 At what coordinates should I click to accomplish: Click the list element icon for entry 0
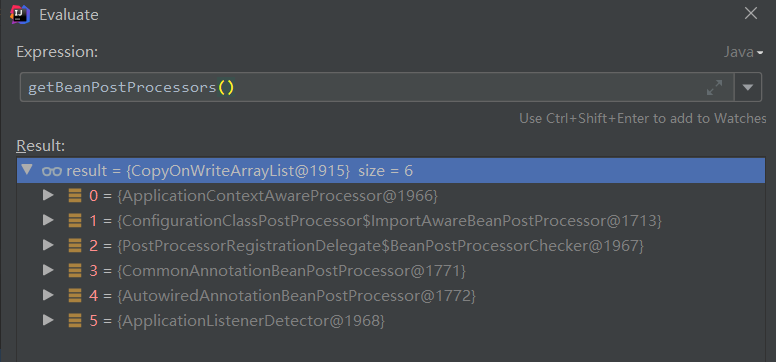(75, 196)
